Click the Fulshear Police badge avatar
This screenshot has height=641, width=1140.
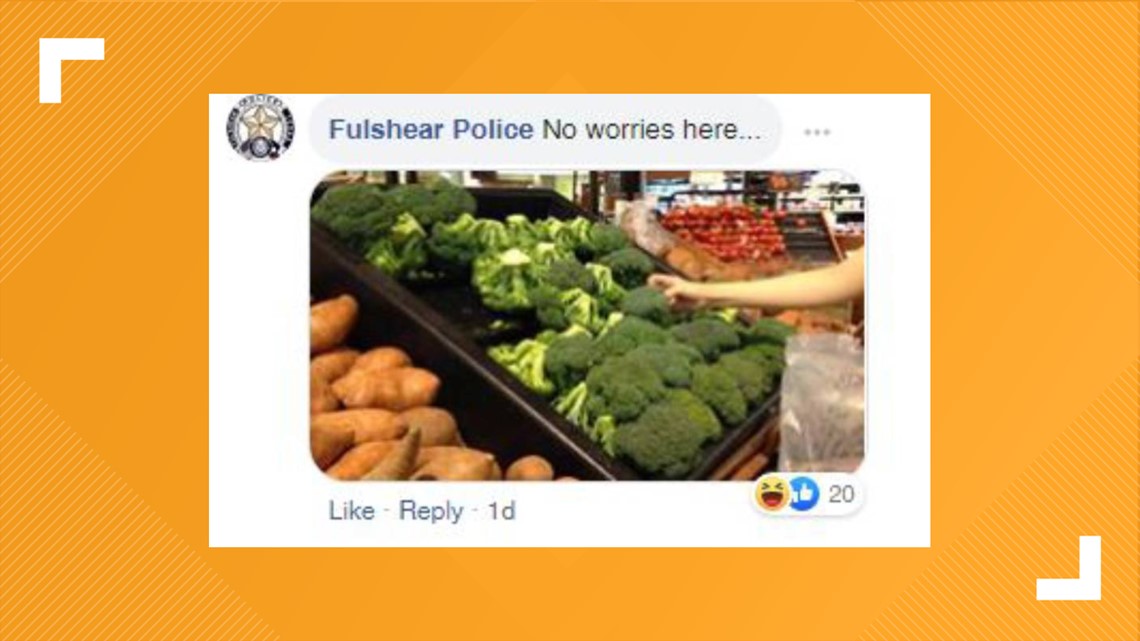point(260,128)
